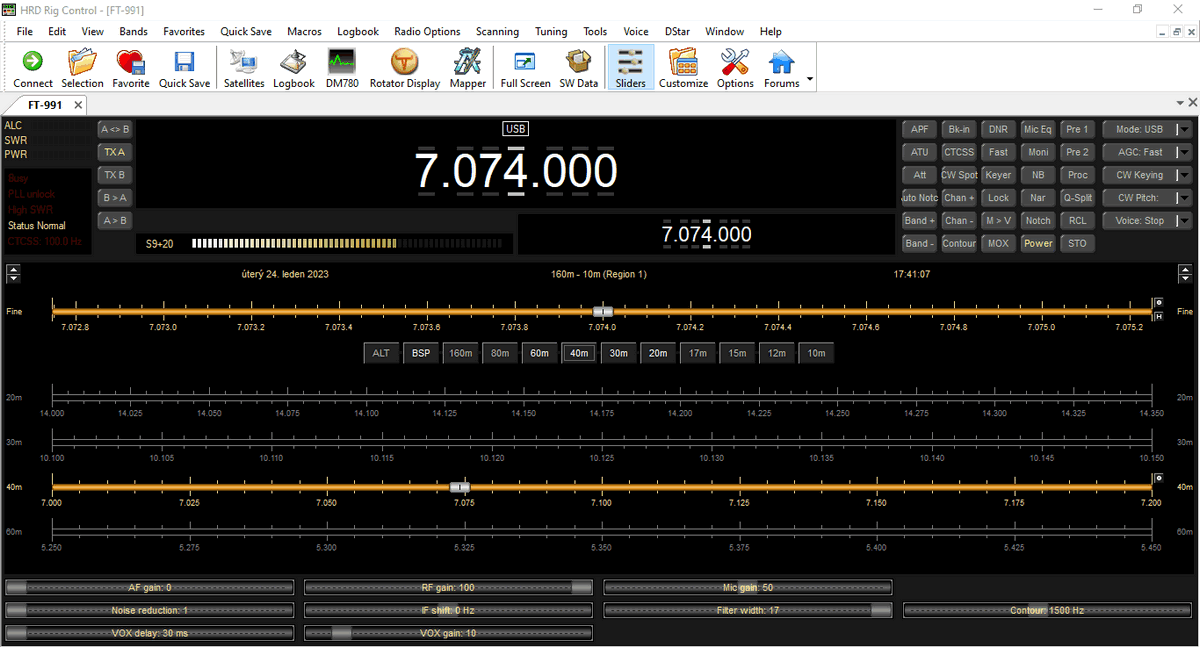Expand the Voice: Stop dropdown
1200x648 pixels.
point(1184,221)
